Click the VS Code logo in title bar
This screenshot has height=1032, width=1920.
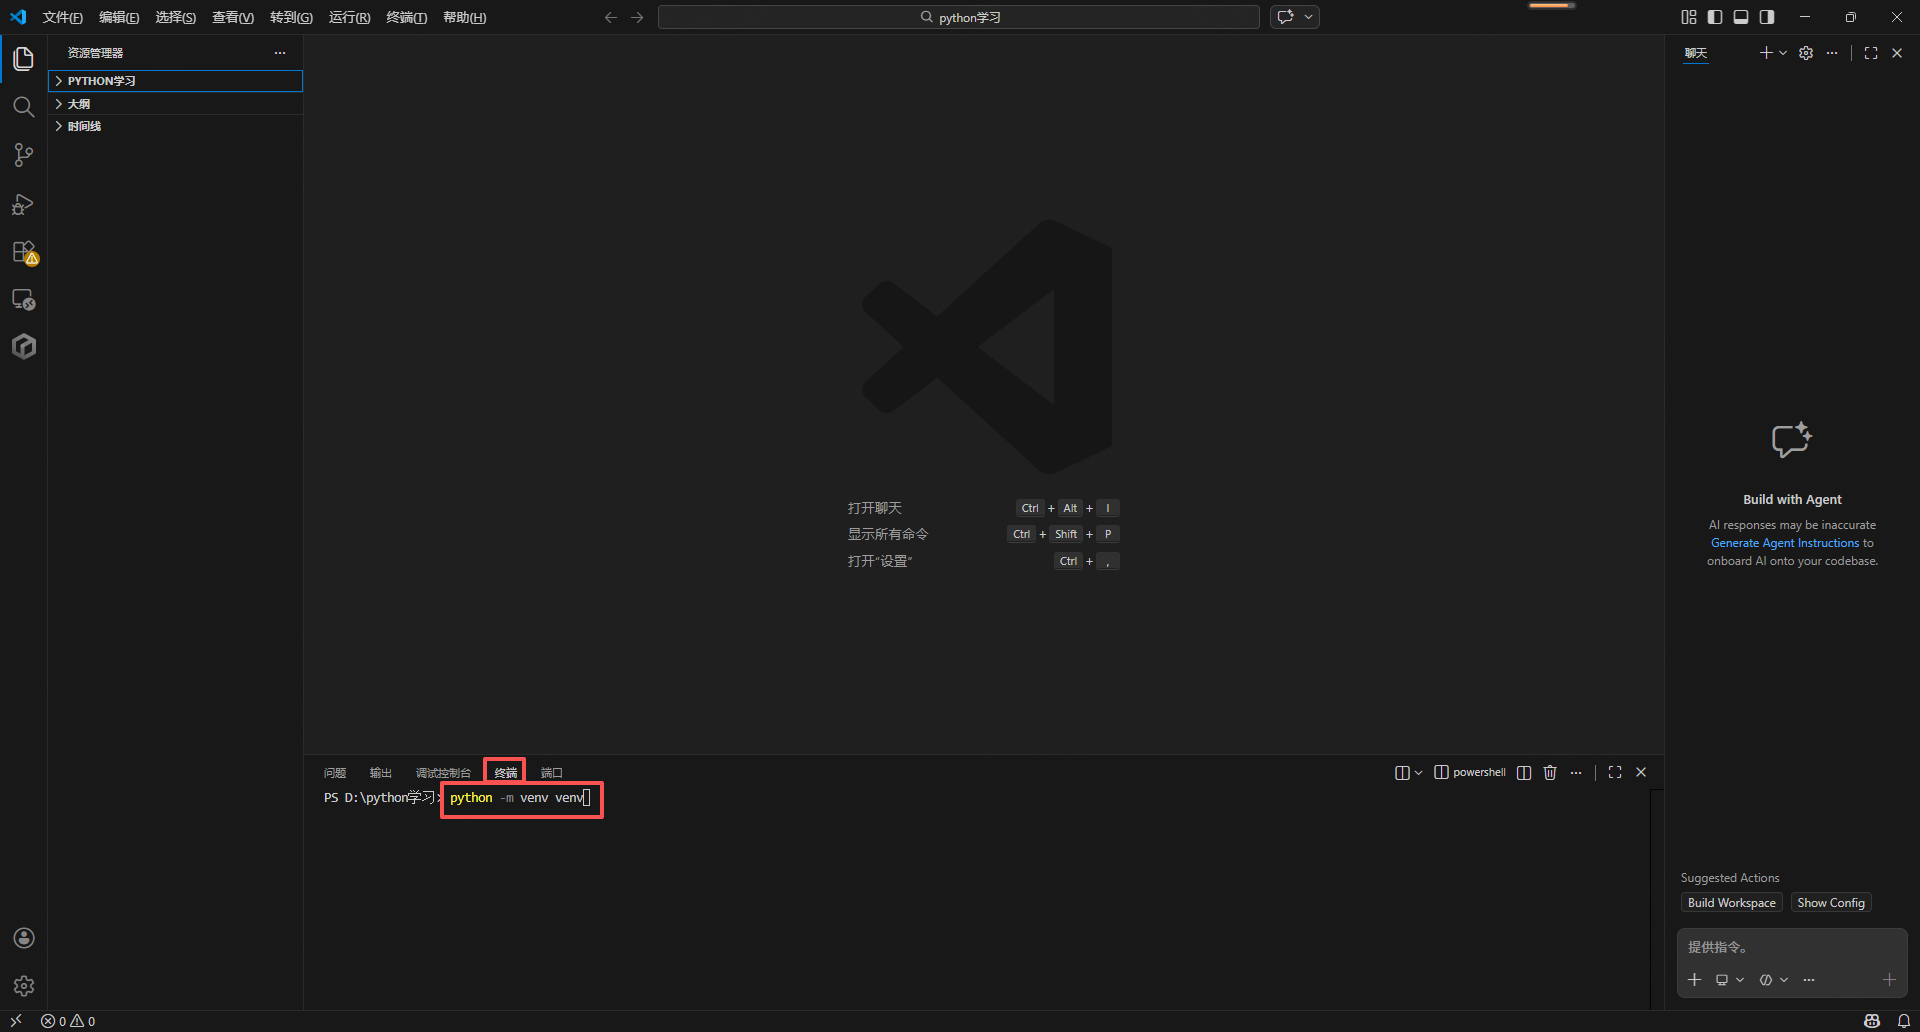(x=18, y=17)
